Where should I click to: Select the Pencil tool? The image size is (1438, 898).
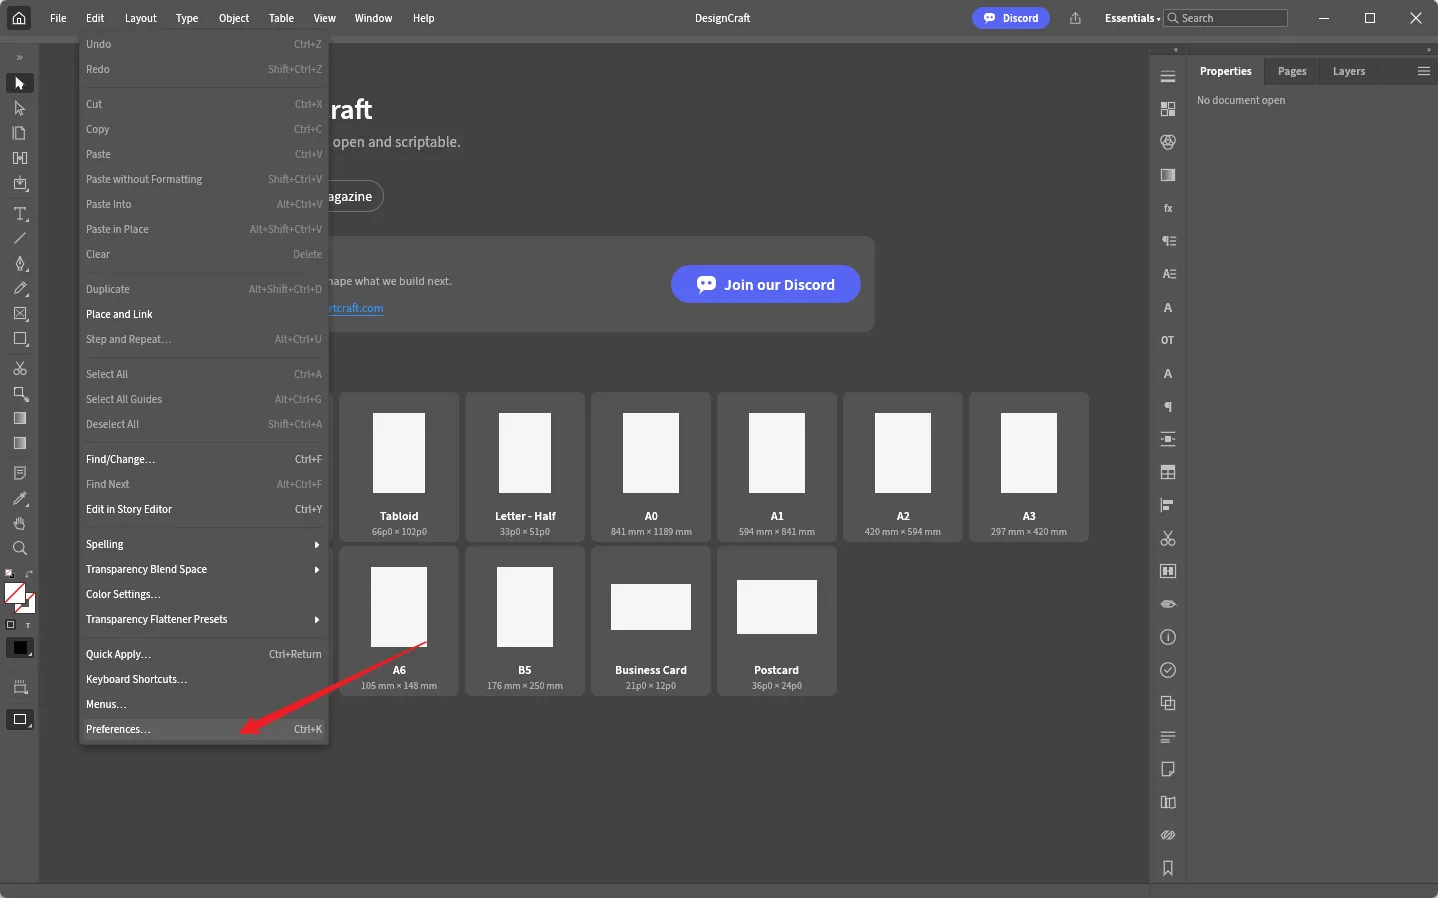(19, 289)
